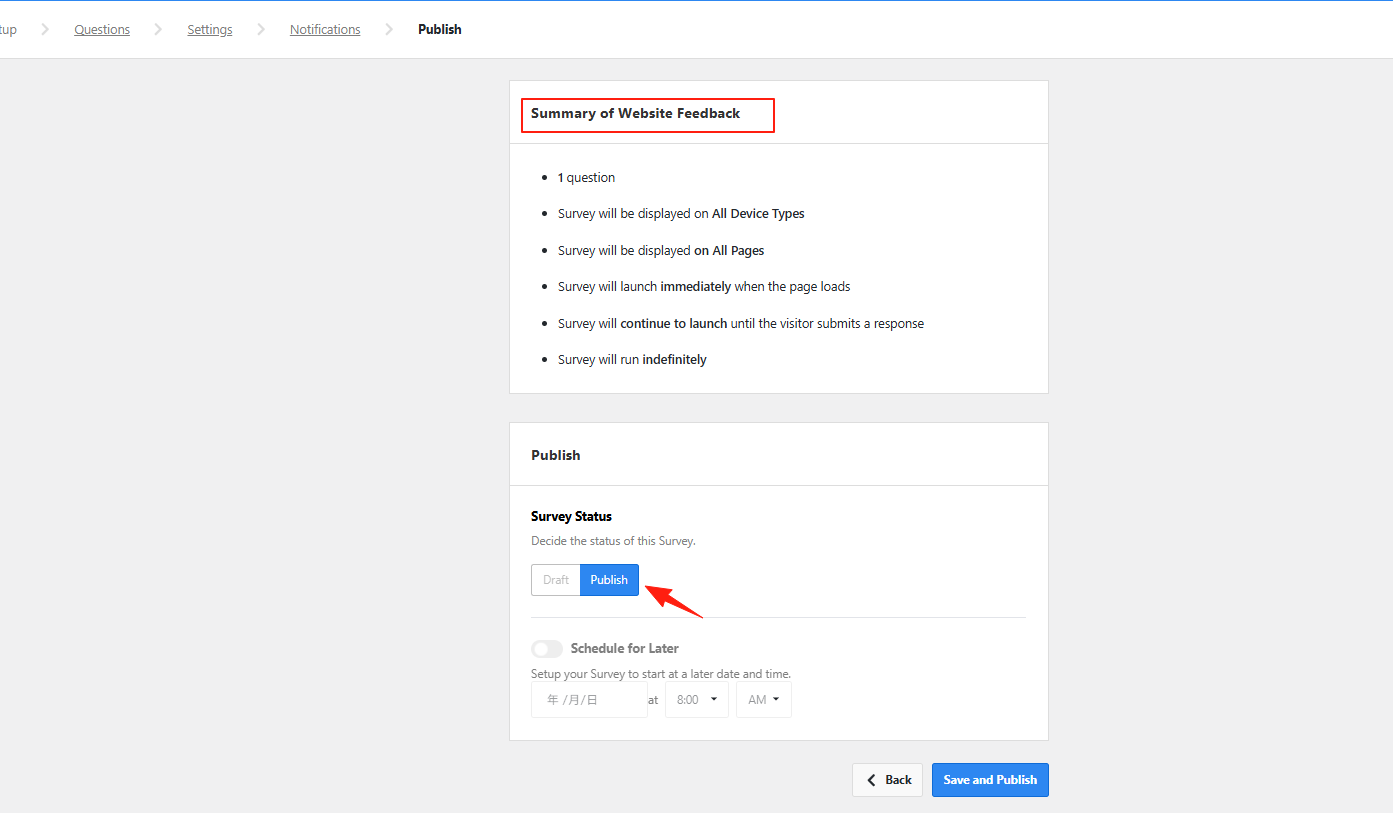Select the Publish step in breadcrumb
The height and width of the screenshot is (813, 1393).
tap(440, 30)
